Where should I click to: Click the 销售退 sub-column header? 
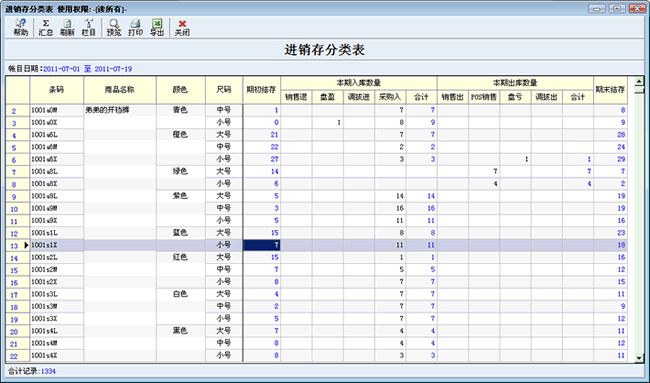[x=296, y=97]
